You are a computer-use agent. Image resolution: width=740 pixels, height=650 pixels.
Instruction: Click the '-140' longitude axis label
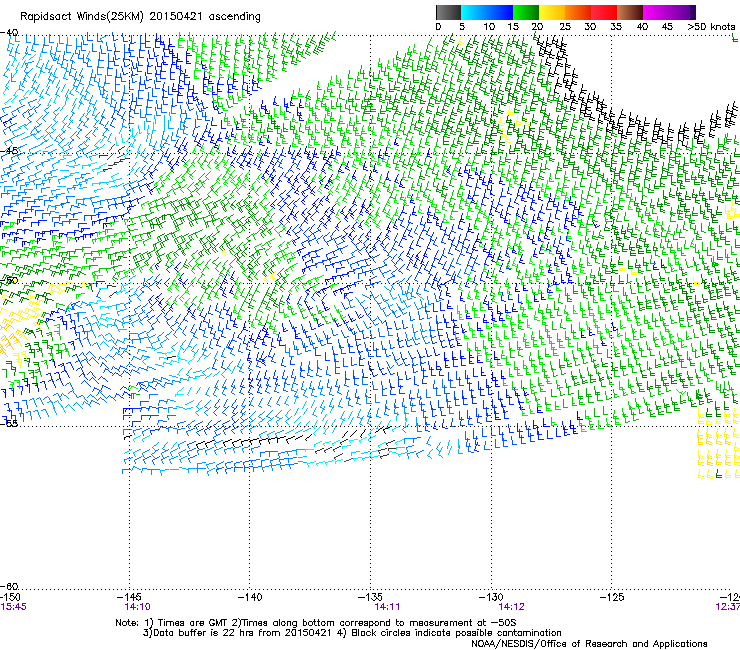[250, 597]
